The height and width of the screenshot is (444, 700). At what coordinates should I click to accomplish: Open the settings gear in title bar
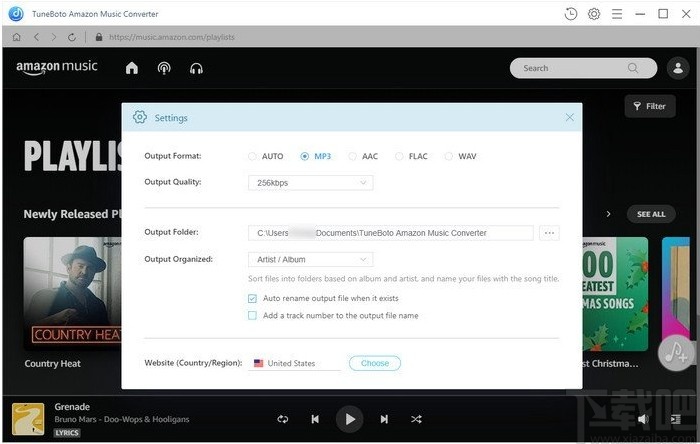pyautogui.click(x=594, y=14)
